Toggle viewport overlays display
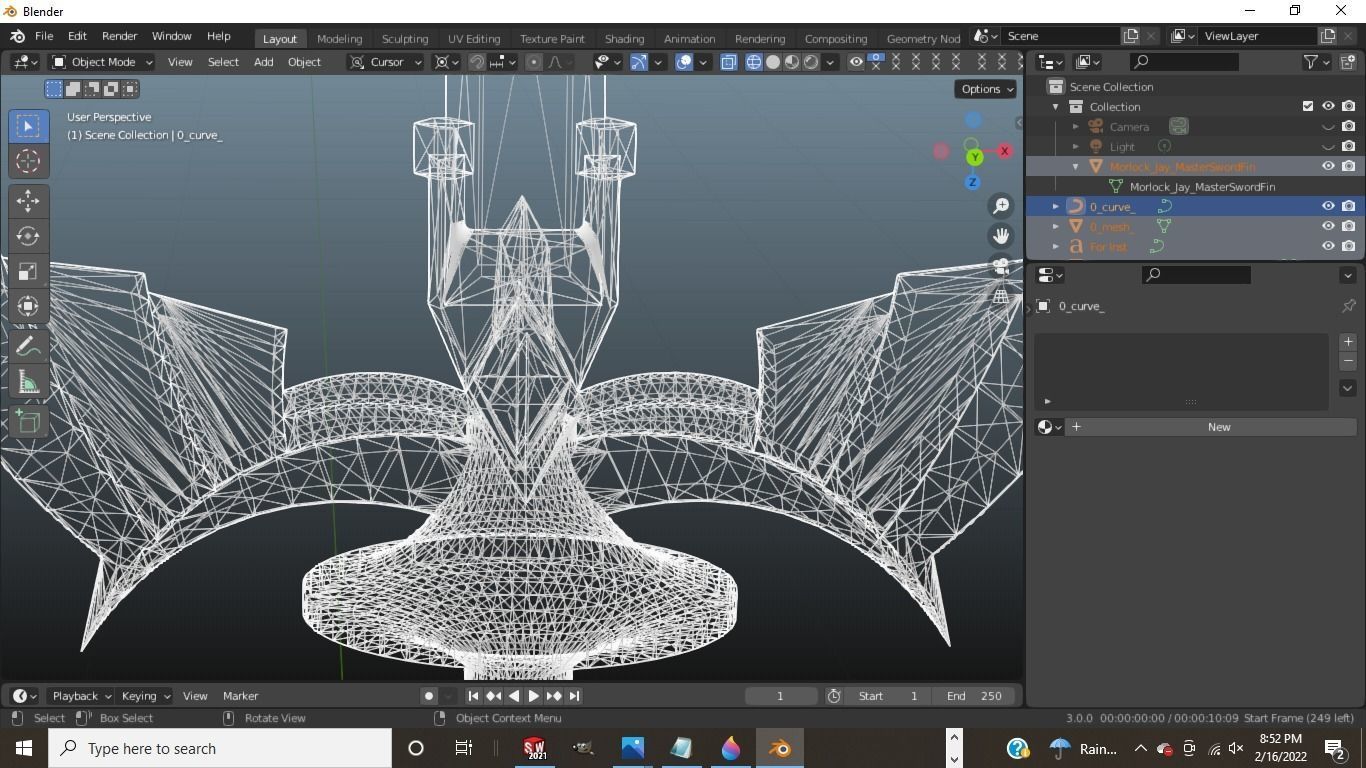Viewport: 1366px width, 768px height. pyautogui.click(x=684, y=62)
